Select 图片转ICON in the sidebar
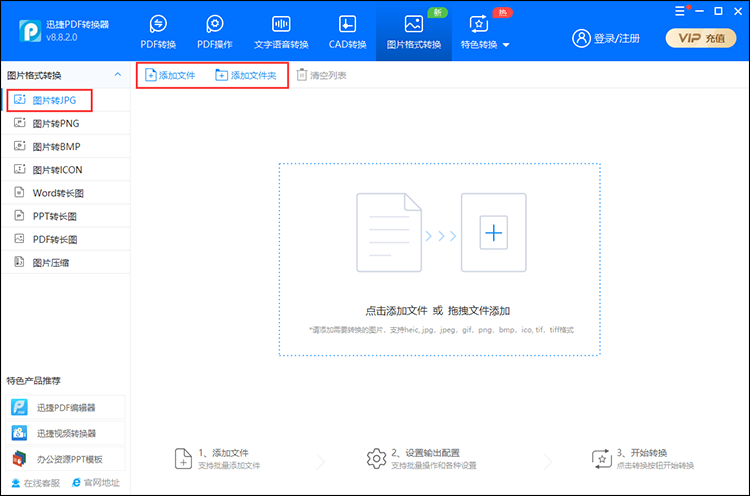This screenshot has height=496, width=750. coord(66,170)
